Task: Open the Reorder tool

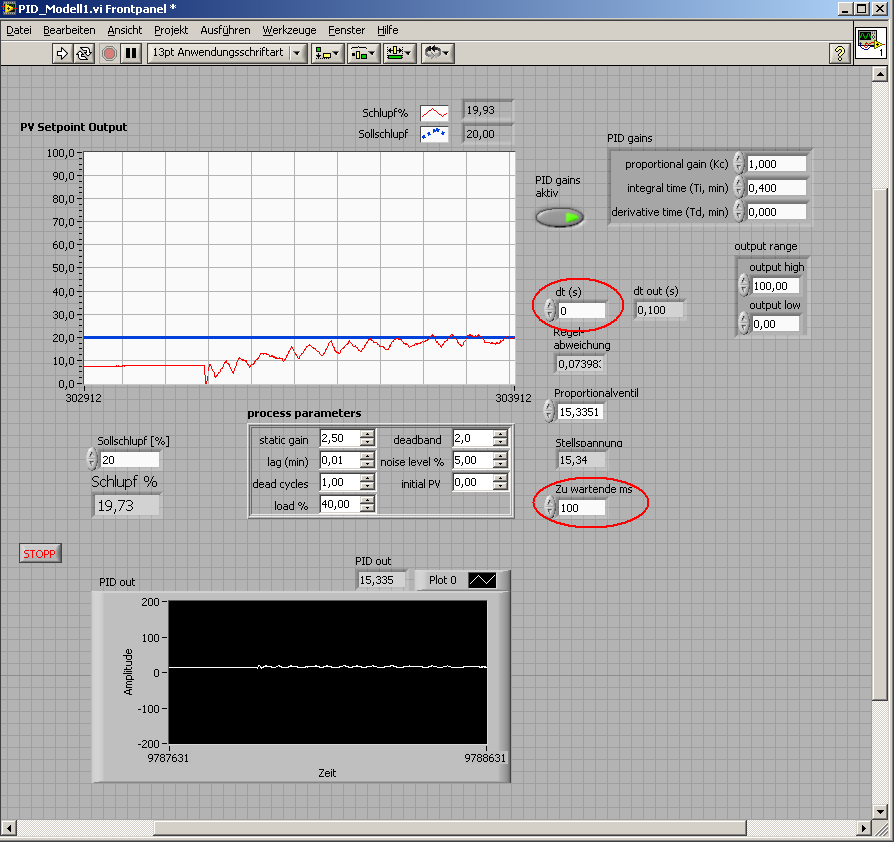Action: click(x=437, y=53)
